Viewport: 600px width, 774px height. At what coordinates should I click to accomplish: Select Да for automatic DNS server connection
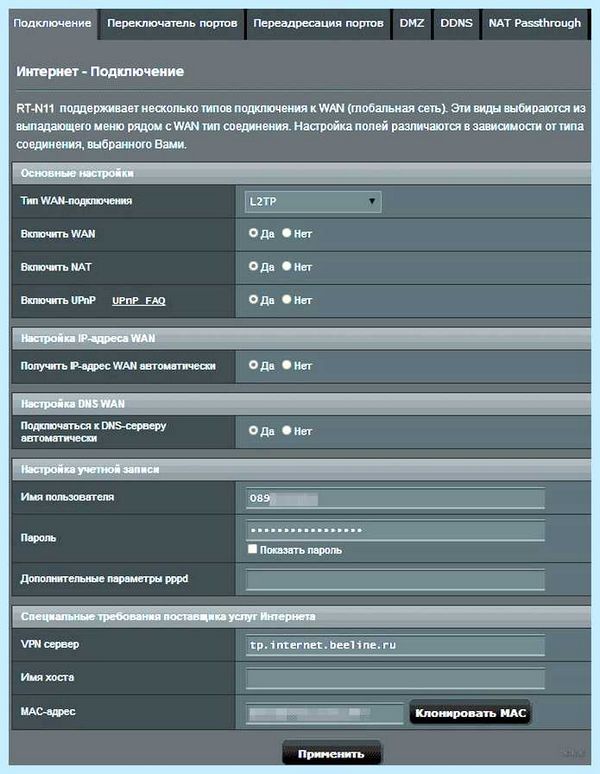253,430
